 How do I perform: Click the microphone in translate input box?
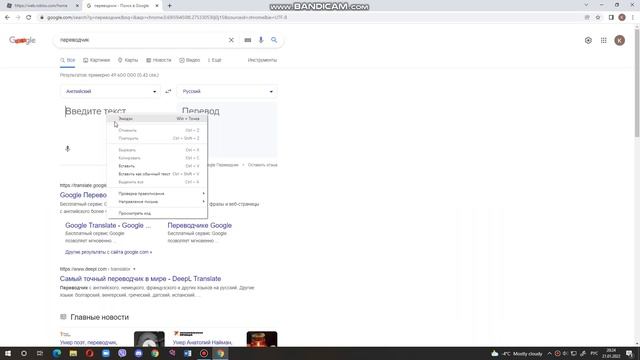(68, 149)
